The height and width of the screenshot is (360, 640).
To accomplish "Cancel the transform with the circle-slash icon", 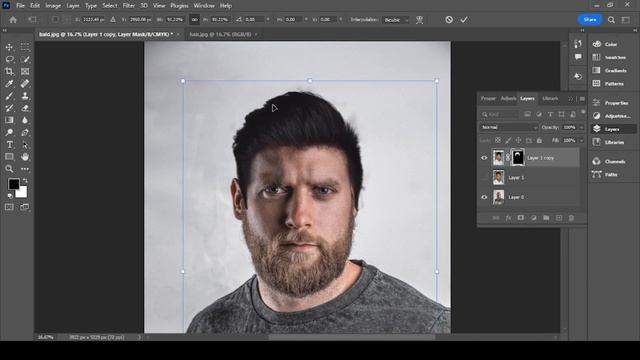I will [x=449, y=20].
